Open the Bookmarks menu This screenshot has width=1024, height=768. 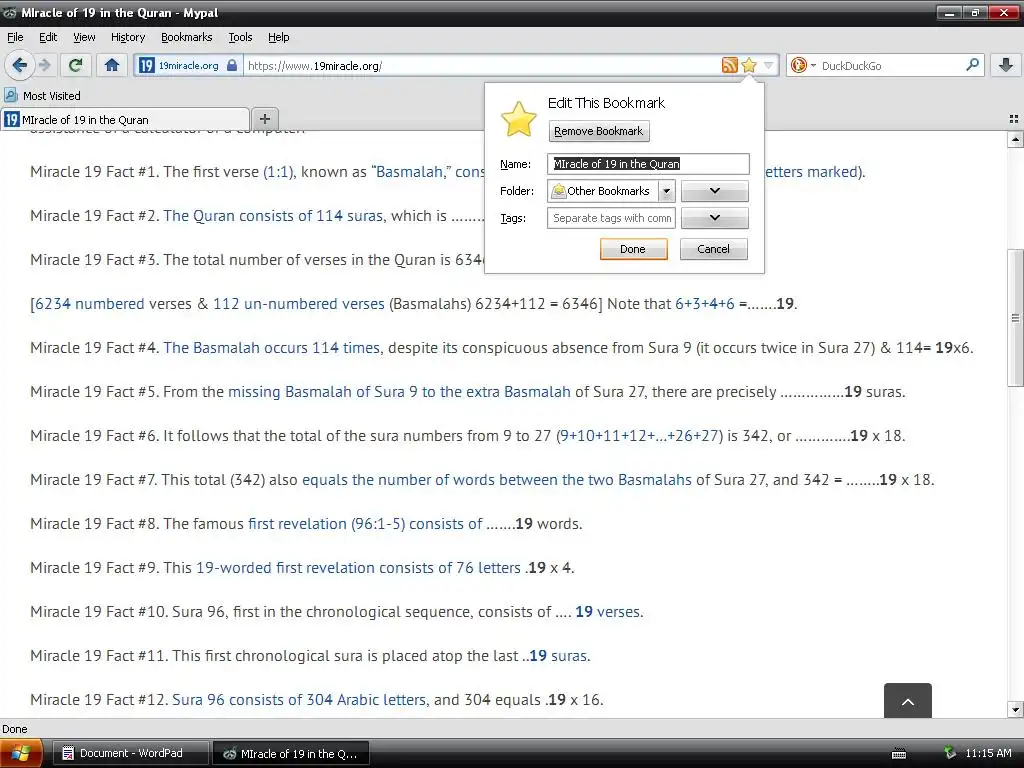click(187, 37)
